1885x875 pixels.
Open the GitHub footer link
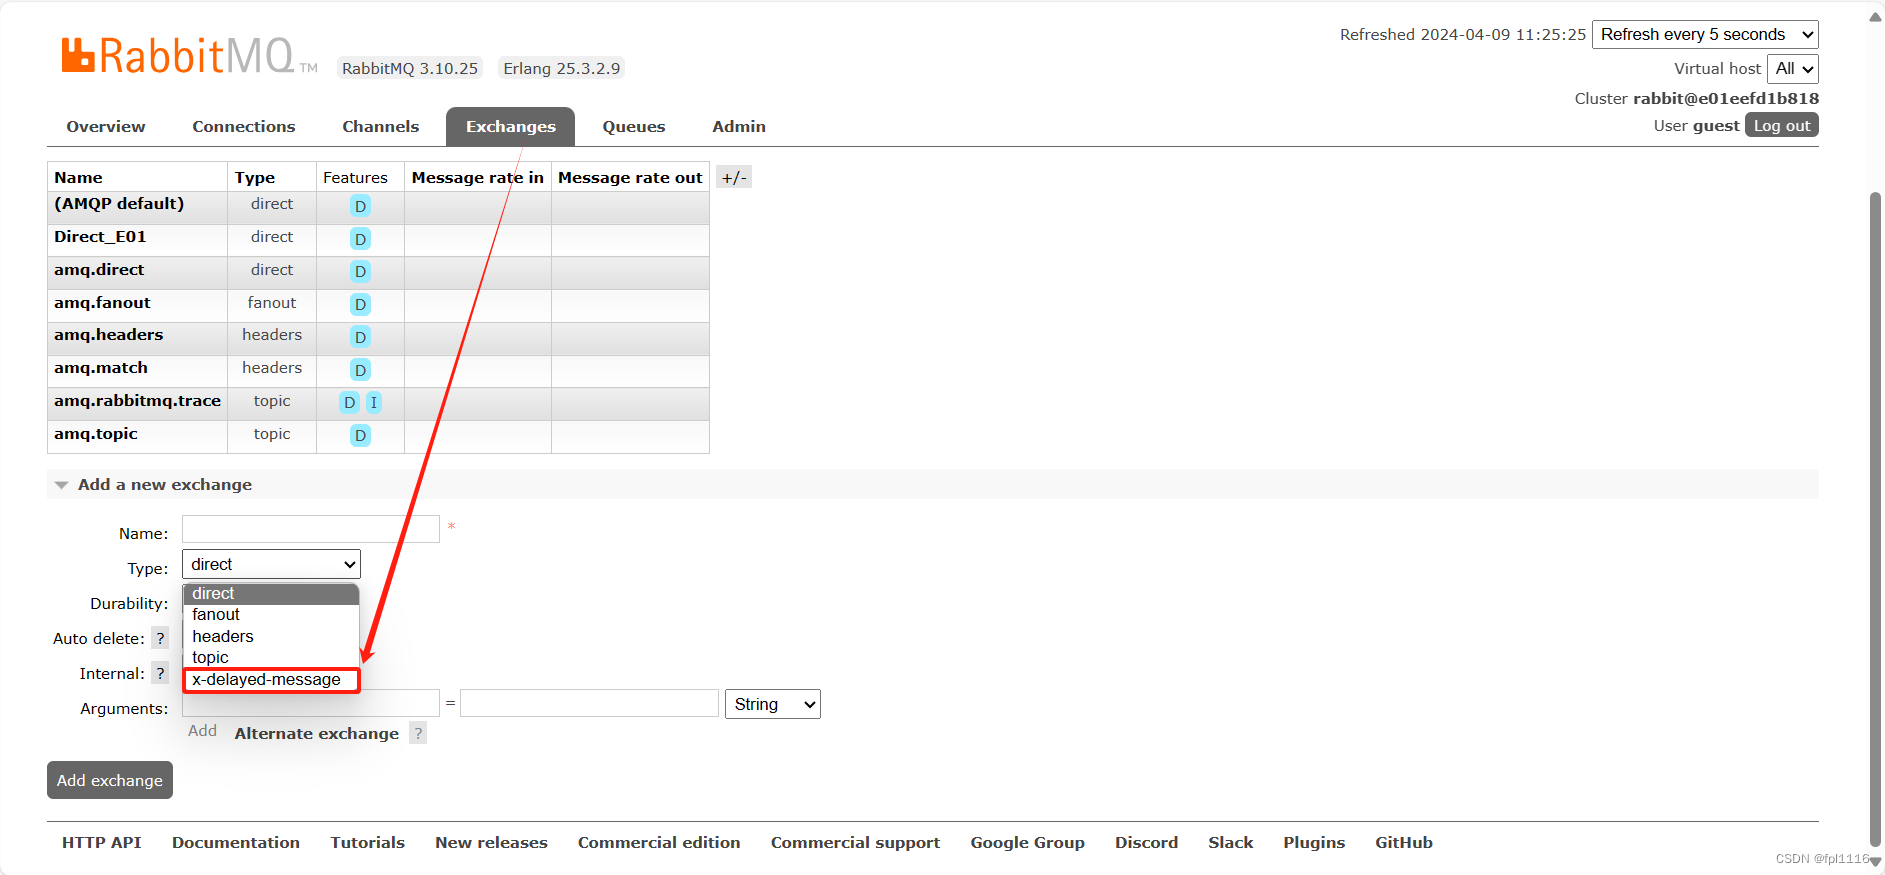click(x=1404, y=842)
